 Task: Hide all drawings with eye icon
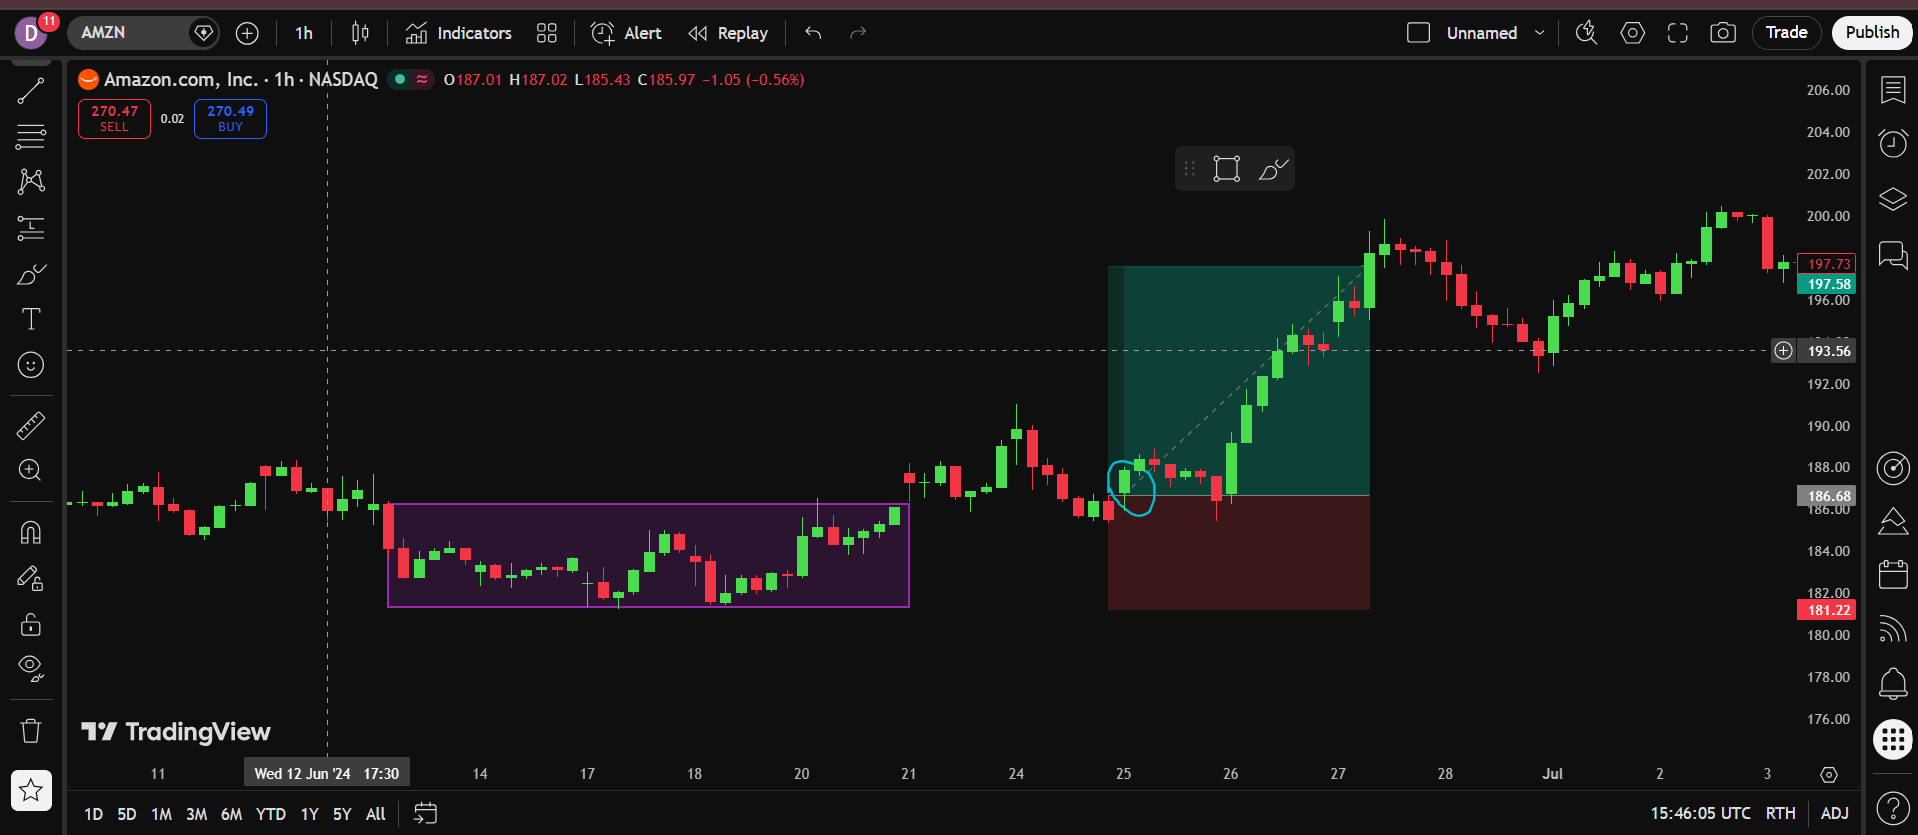[x=31, y=668]
